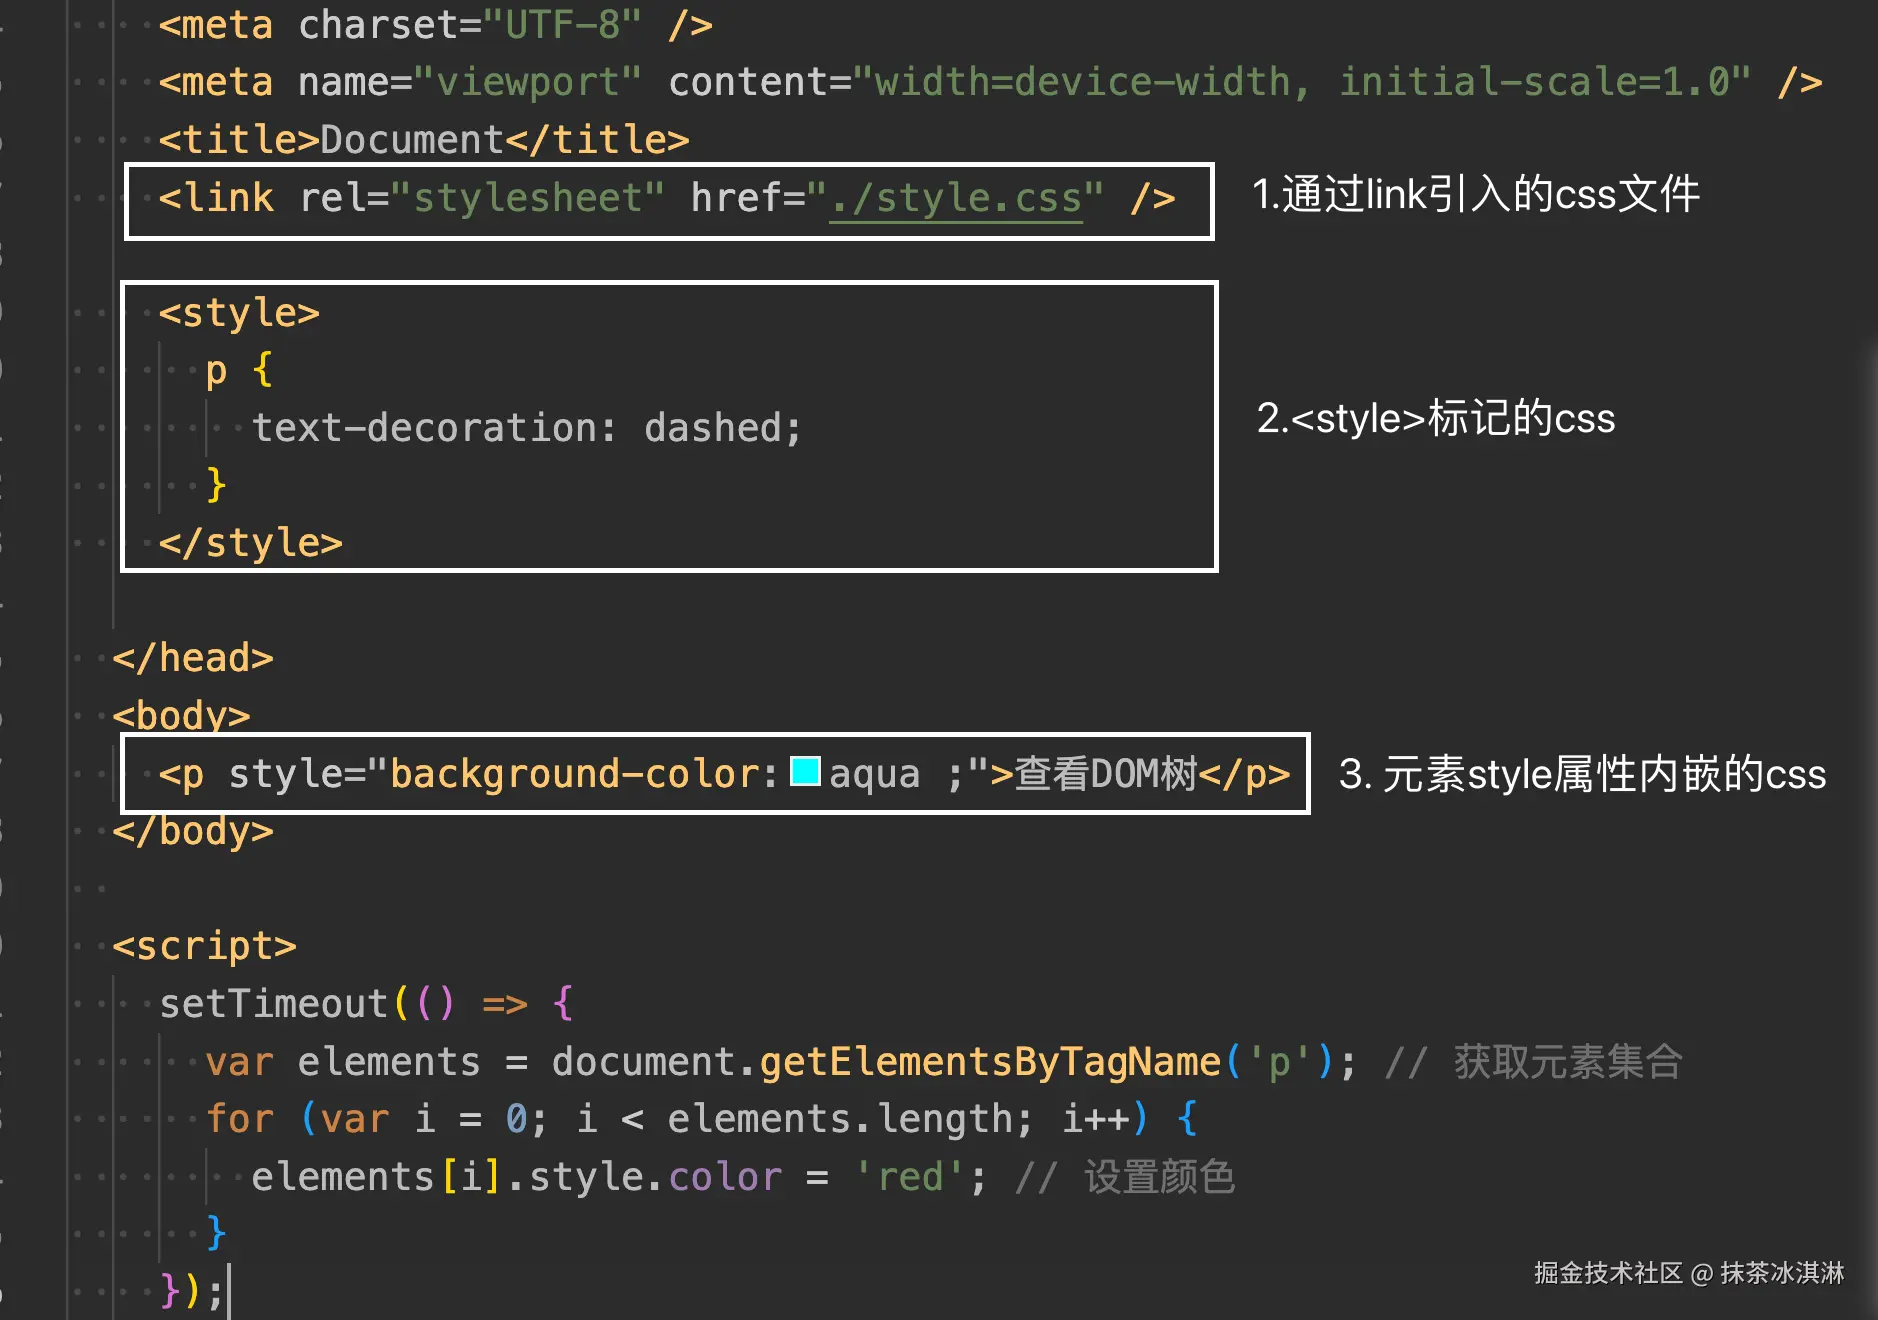
Task: Click the opening style tag
Action: click(239, 313)
